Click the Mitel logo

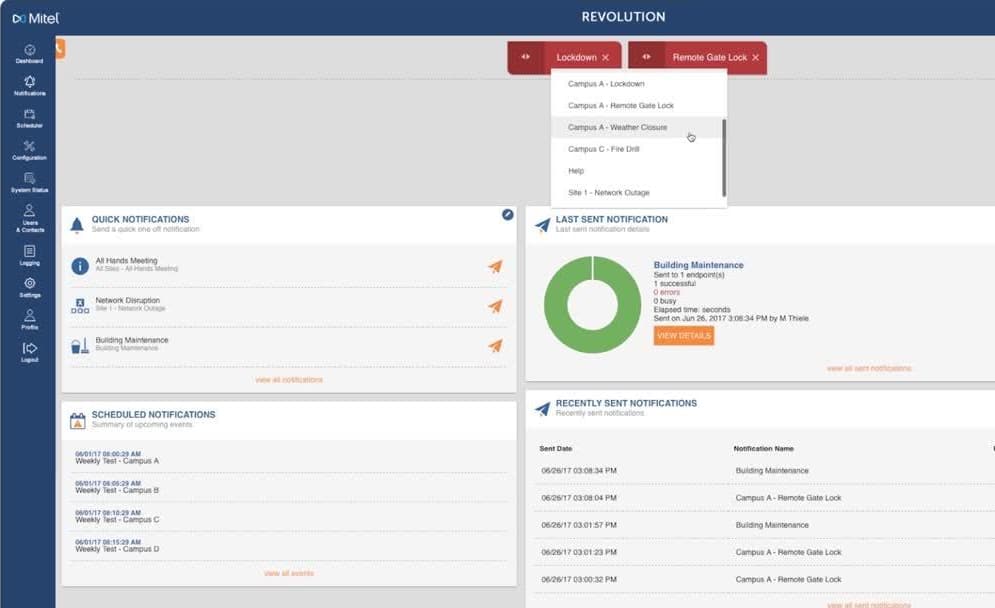[36, 18]
